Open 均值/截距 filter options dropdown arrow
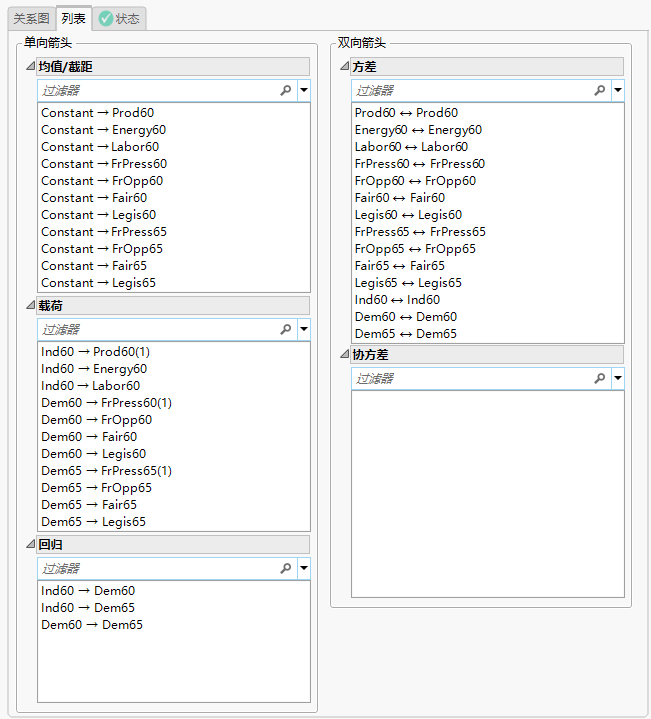 [x=303, y=90]
